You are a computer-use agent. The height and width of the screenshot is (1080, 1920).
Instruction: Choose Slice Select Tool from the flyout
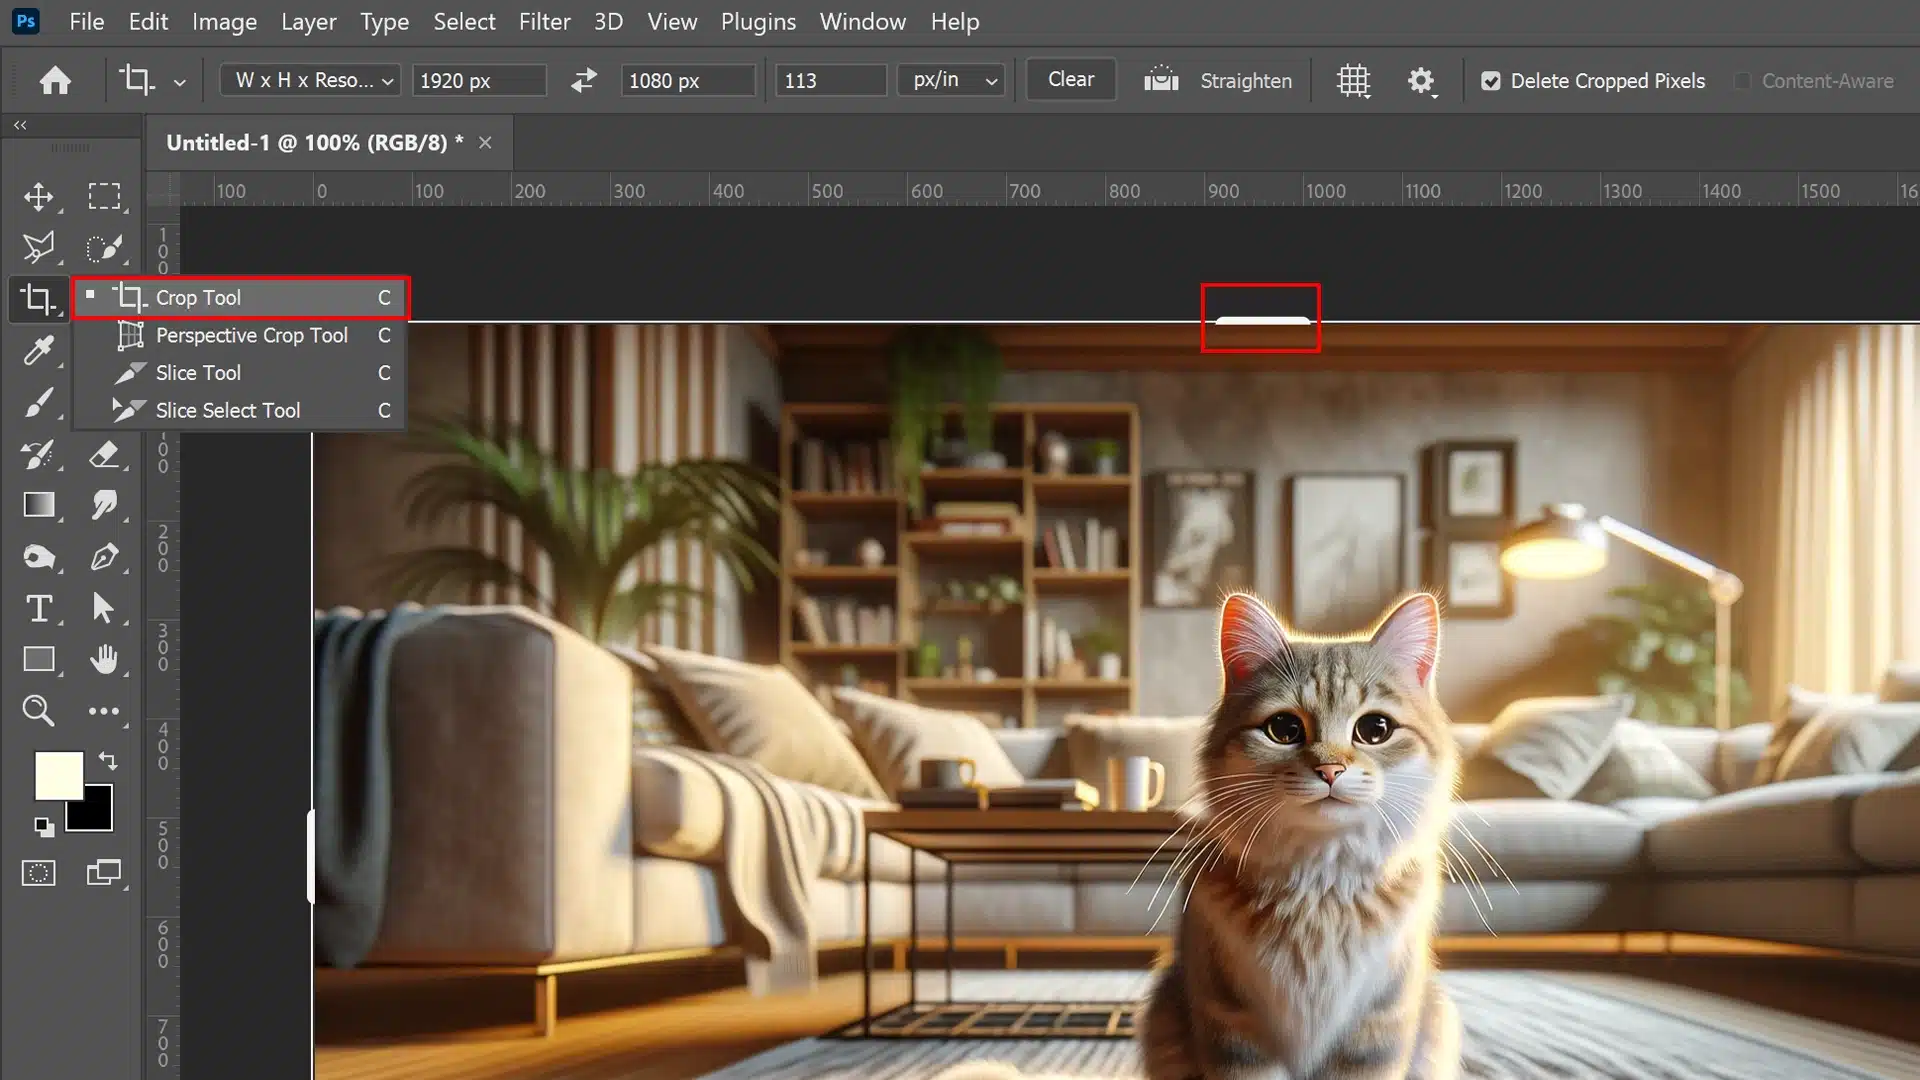(241, 410)
